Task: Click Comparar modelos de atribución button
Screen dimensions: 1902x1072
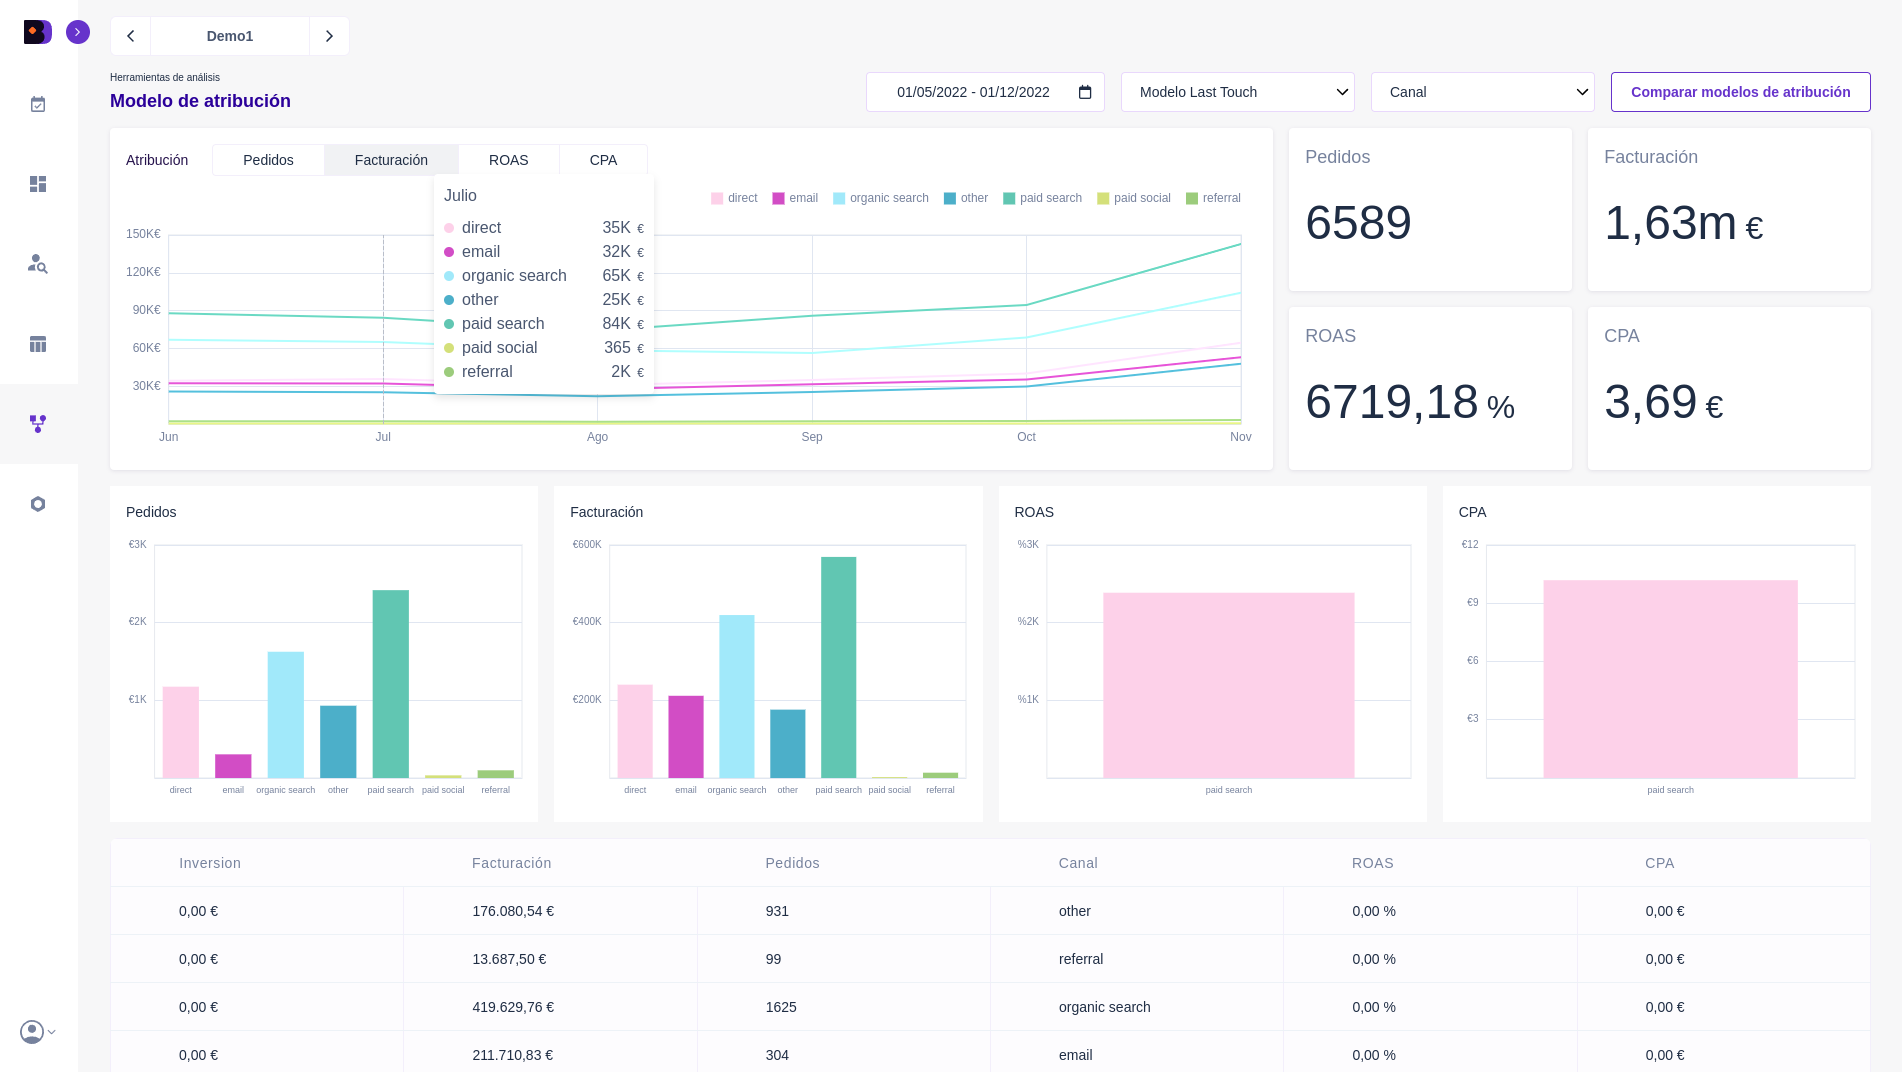Action: coord(1741,92)
